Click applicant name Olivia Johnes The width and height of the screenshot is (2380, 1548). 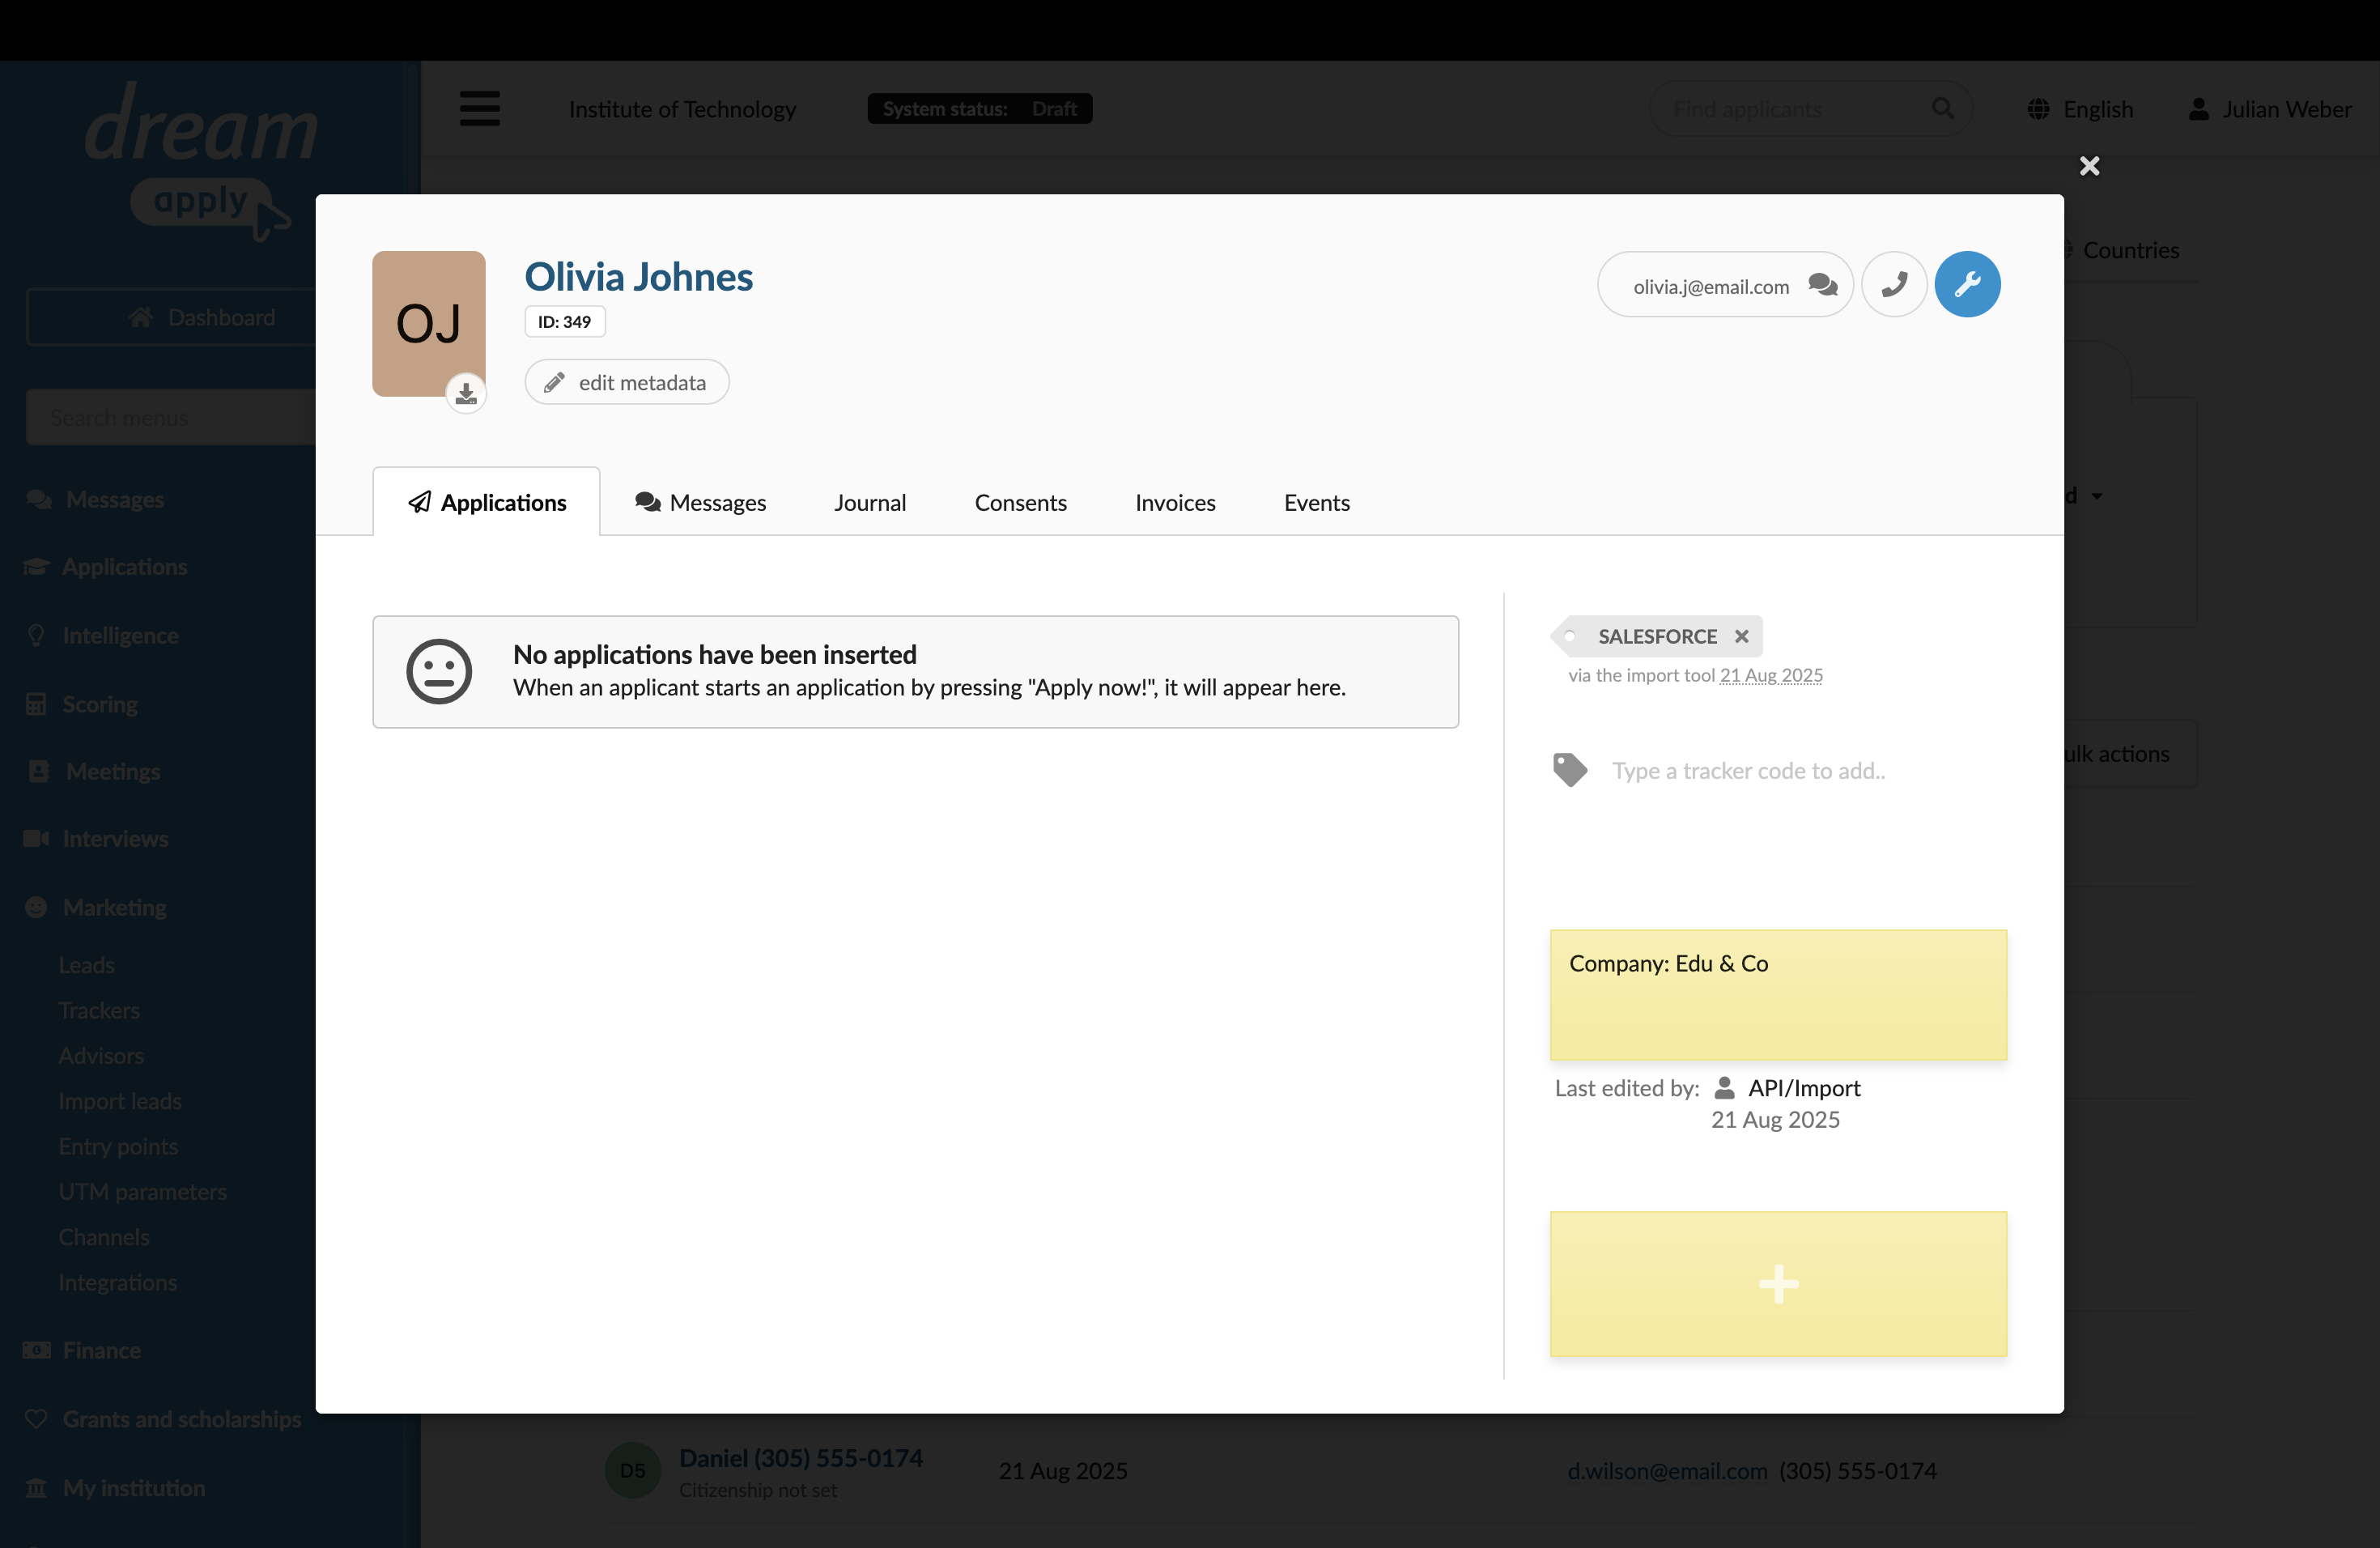pos(638,277)
